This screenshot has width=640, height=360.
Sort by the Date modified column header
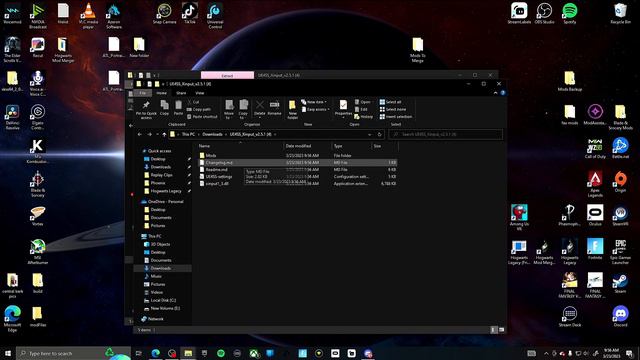pos(307,146)
